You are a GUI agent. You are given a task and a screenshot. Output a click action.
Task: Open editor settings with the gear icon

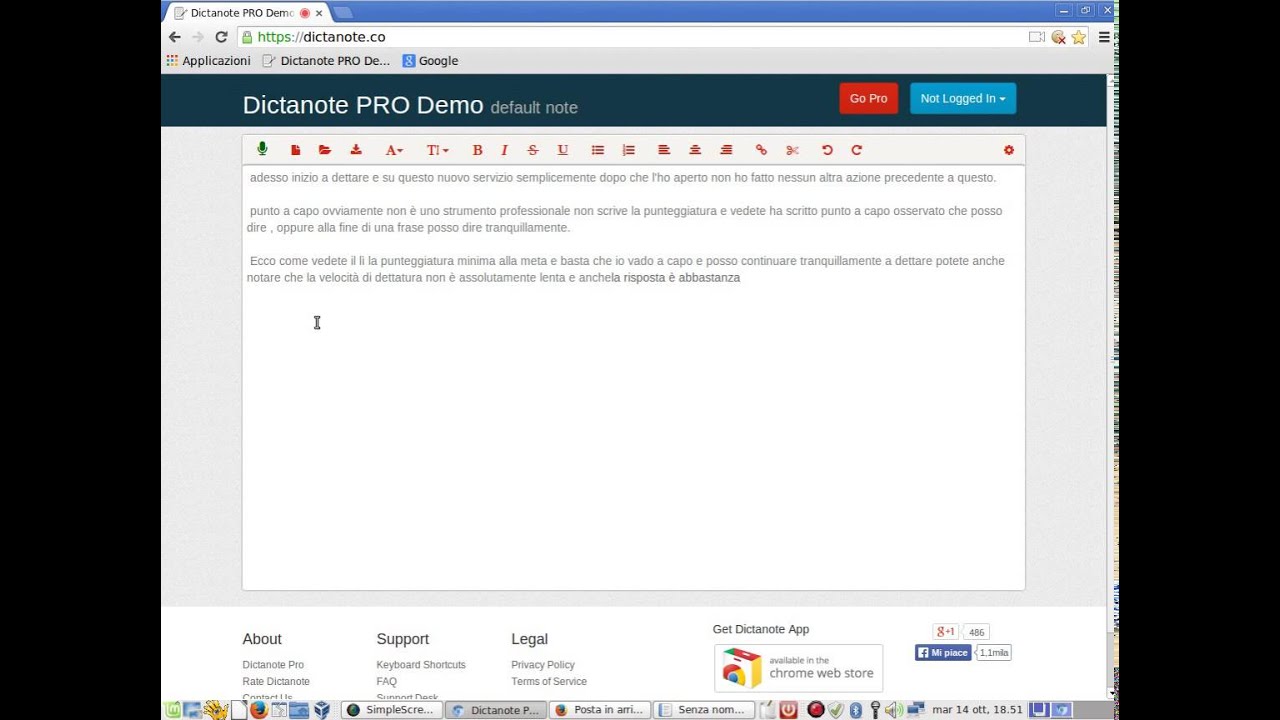[1008, 150]
